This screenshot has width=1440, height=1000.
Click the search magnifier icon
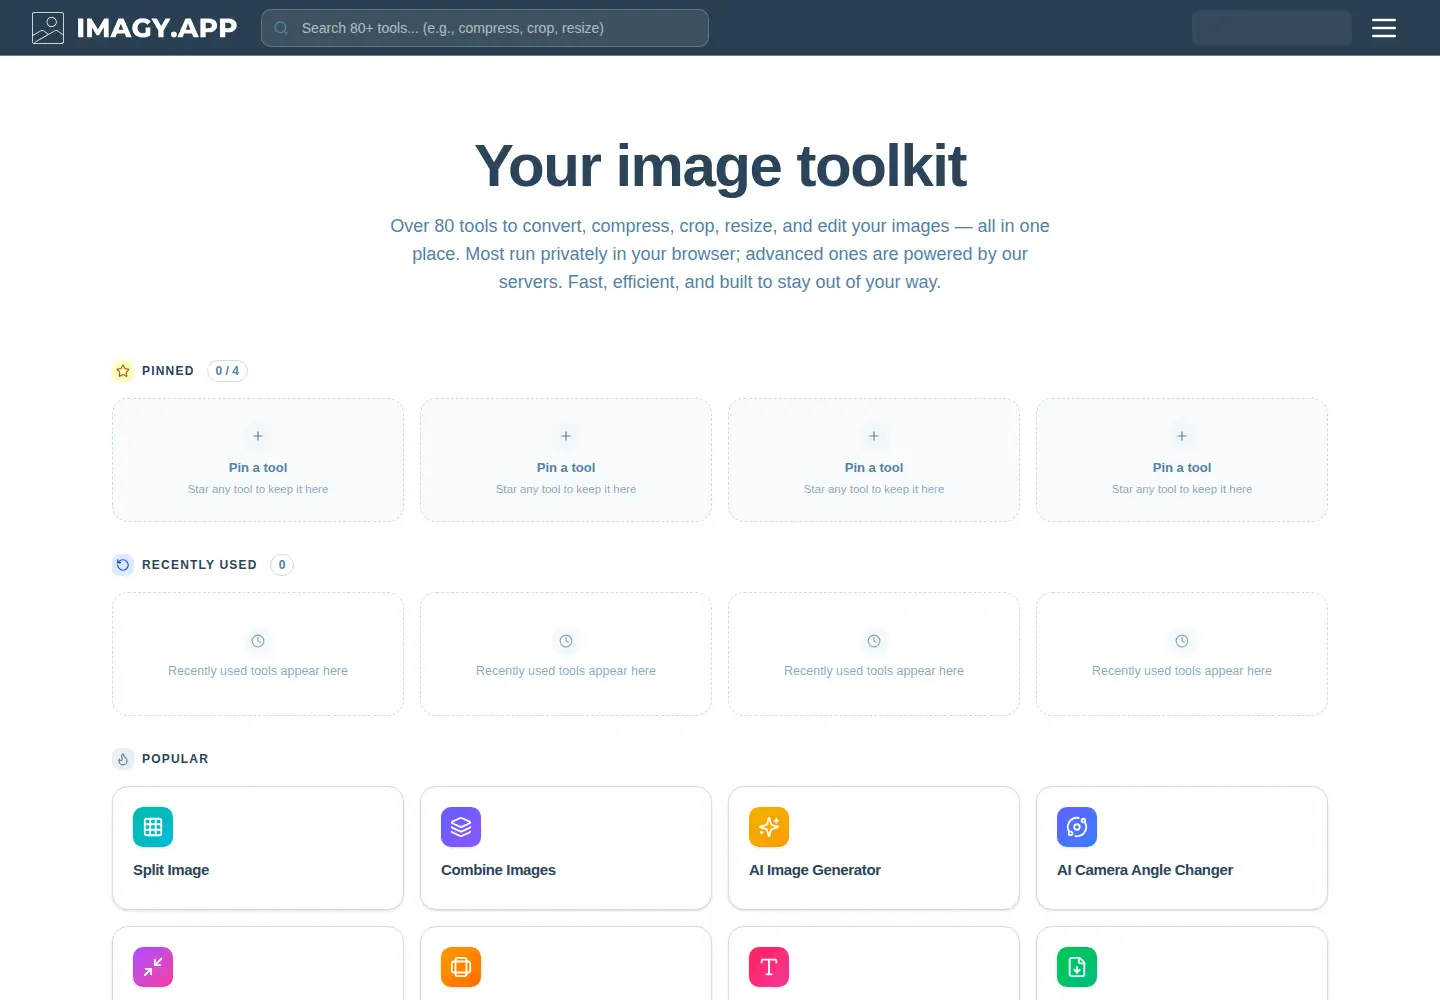(x=282, y=28)
